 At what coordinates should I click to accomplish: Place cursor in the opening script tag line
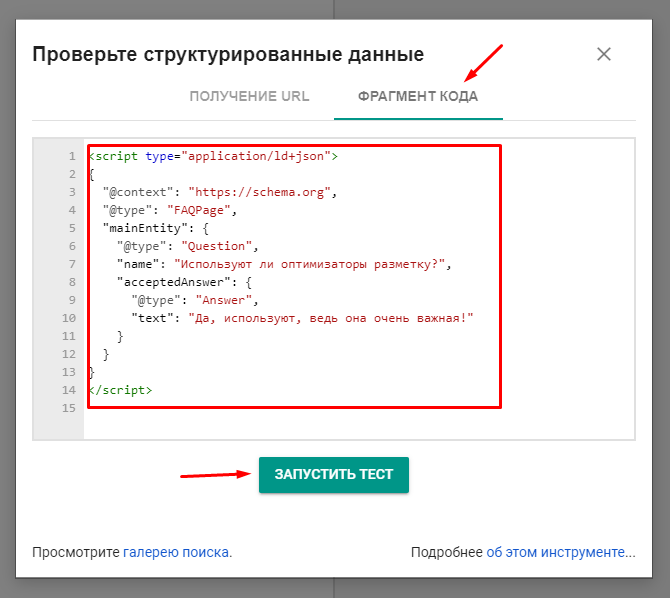pyautogui.click(x=214, y=157)
